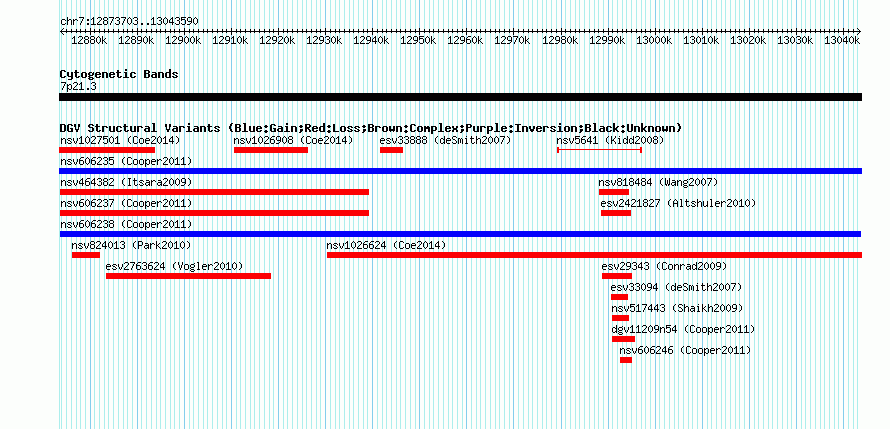
Task: Select the black 7p21.3 cytogenetic band bar
Action: click(460, 97)
